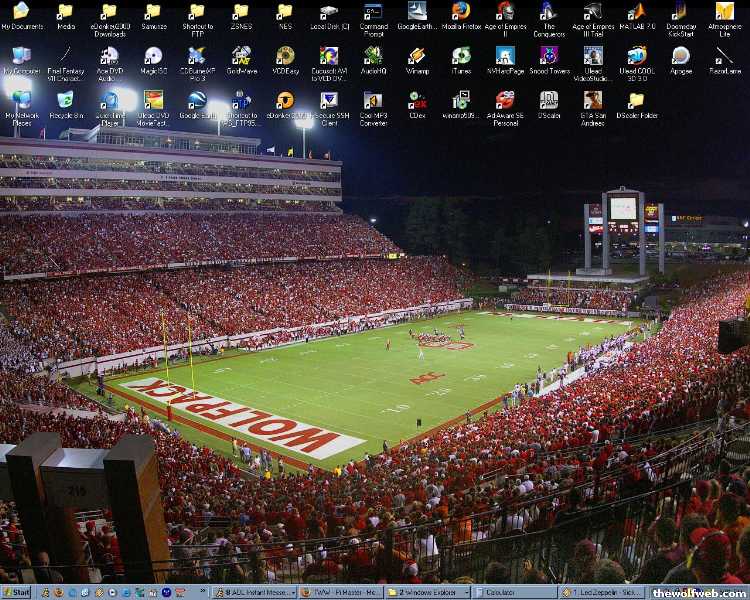Launch the GTA San Andreas shortcut

593,100
